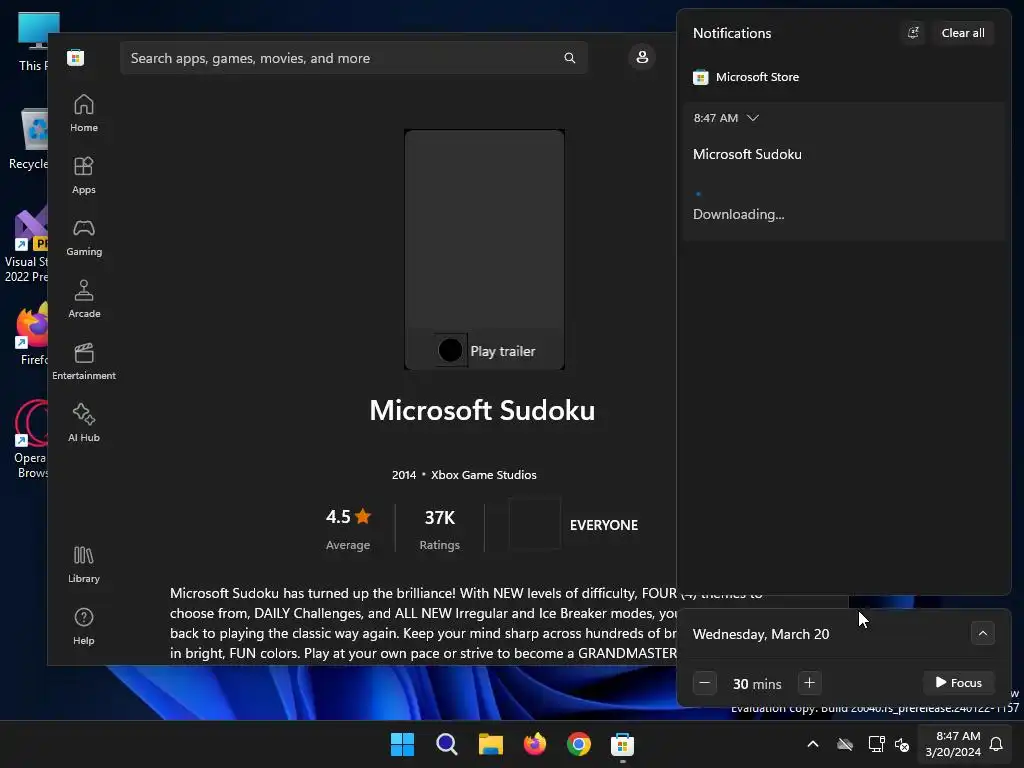Image resolution: width=1024 pixels, height=768 pixels.
Task: Launch Firefox from the taskbar
Action: pos(535,744)
